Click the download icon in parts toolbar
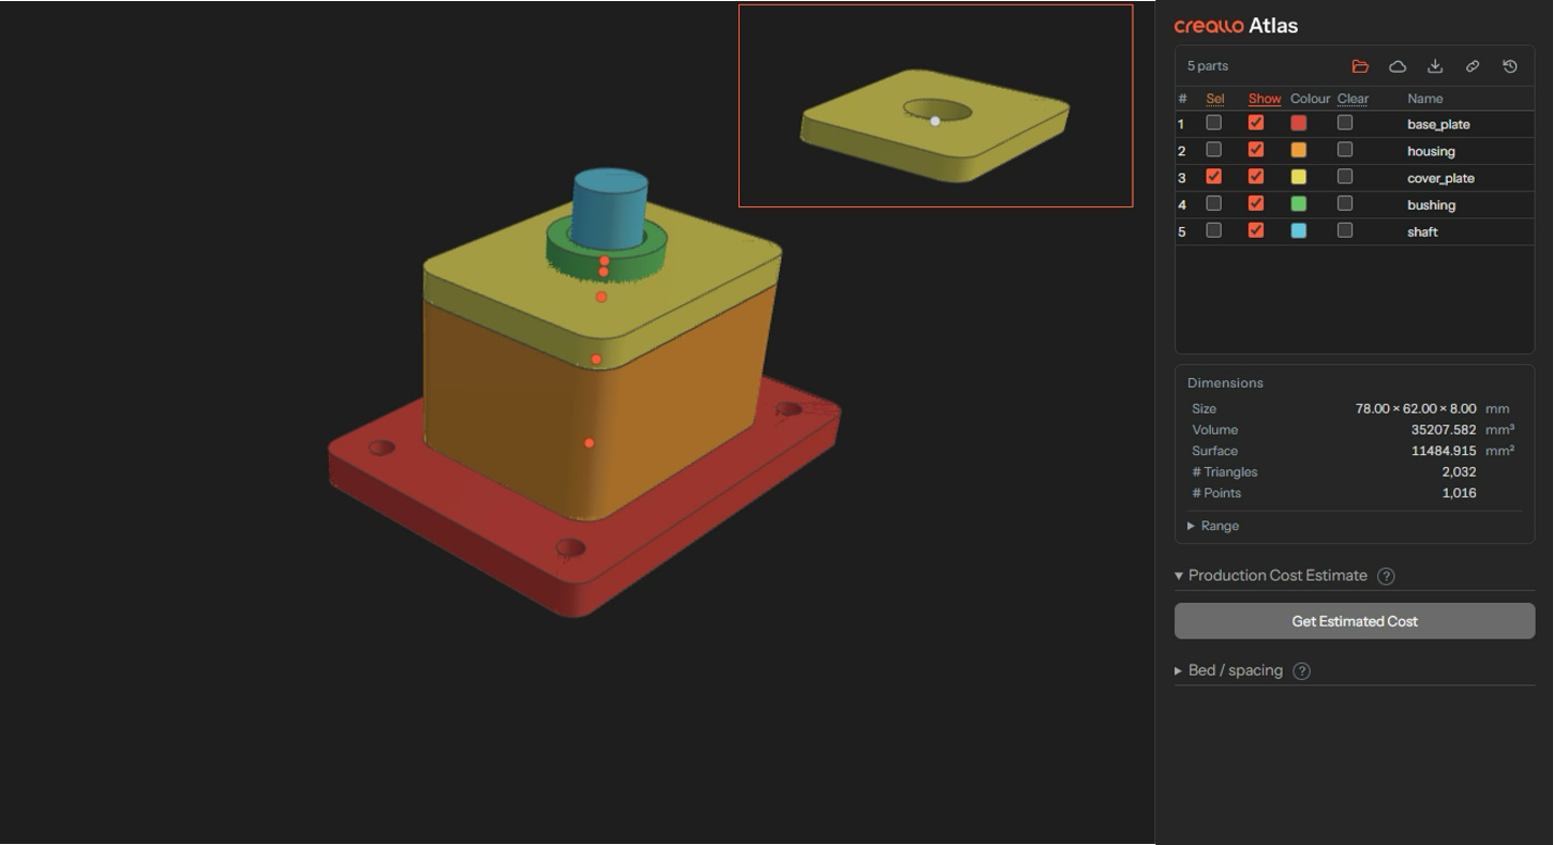Image resolution: width=1554 pixels, height=845 pixels. 1435,66
